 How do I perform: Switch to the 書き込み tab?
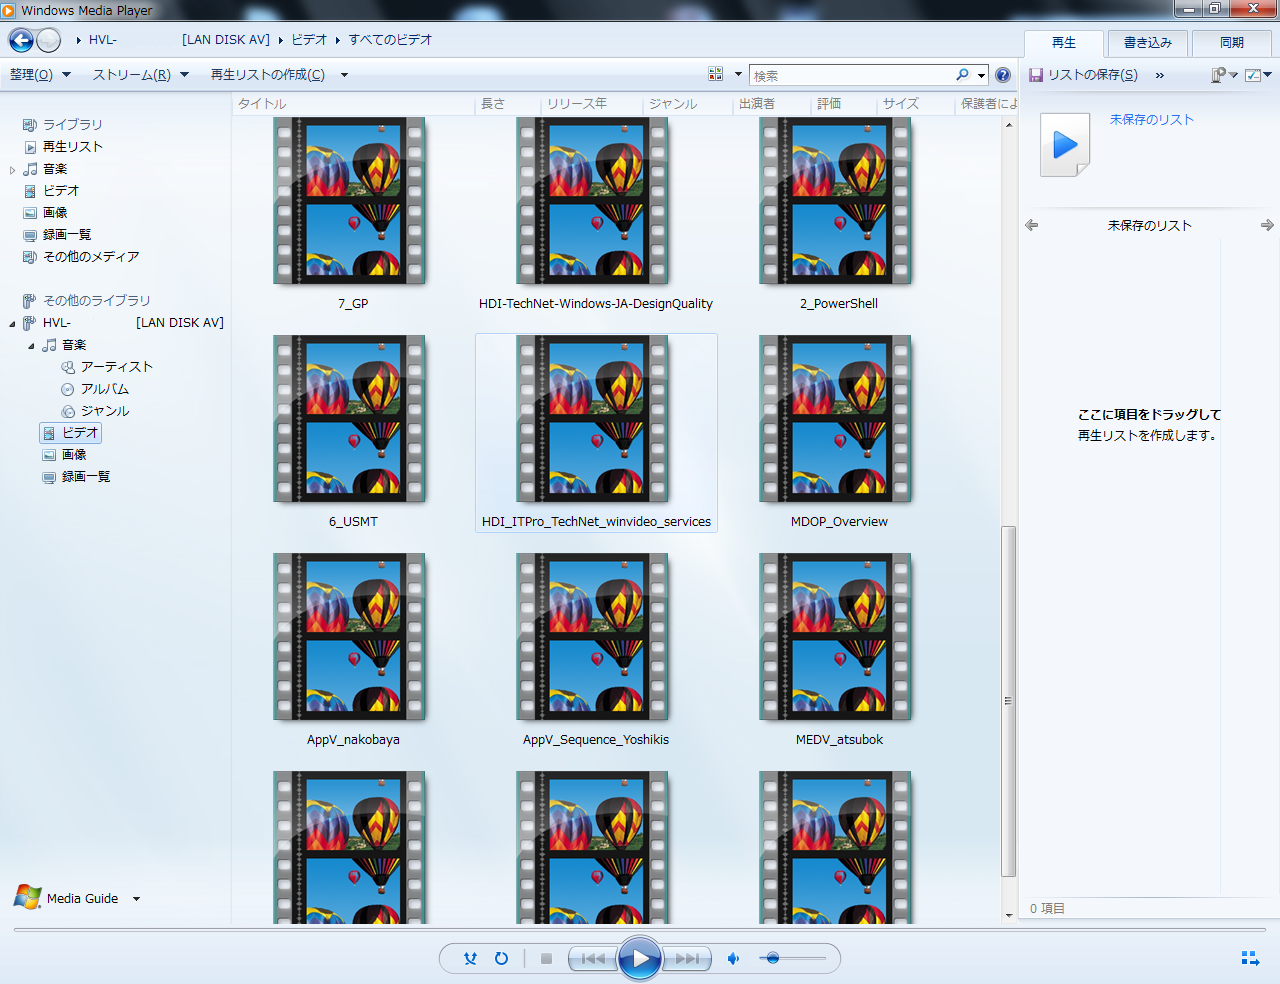click(x=1147, y=43)
